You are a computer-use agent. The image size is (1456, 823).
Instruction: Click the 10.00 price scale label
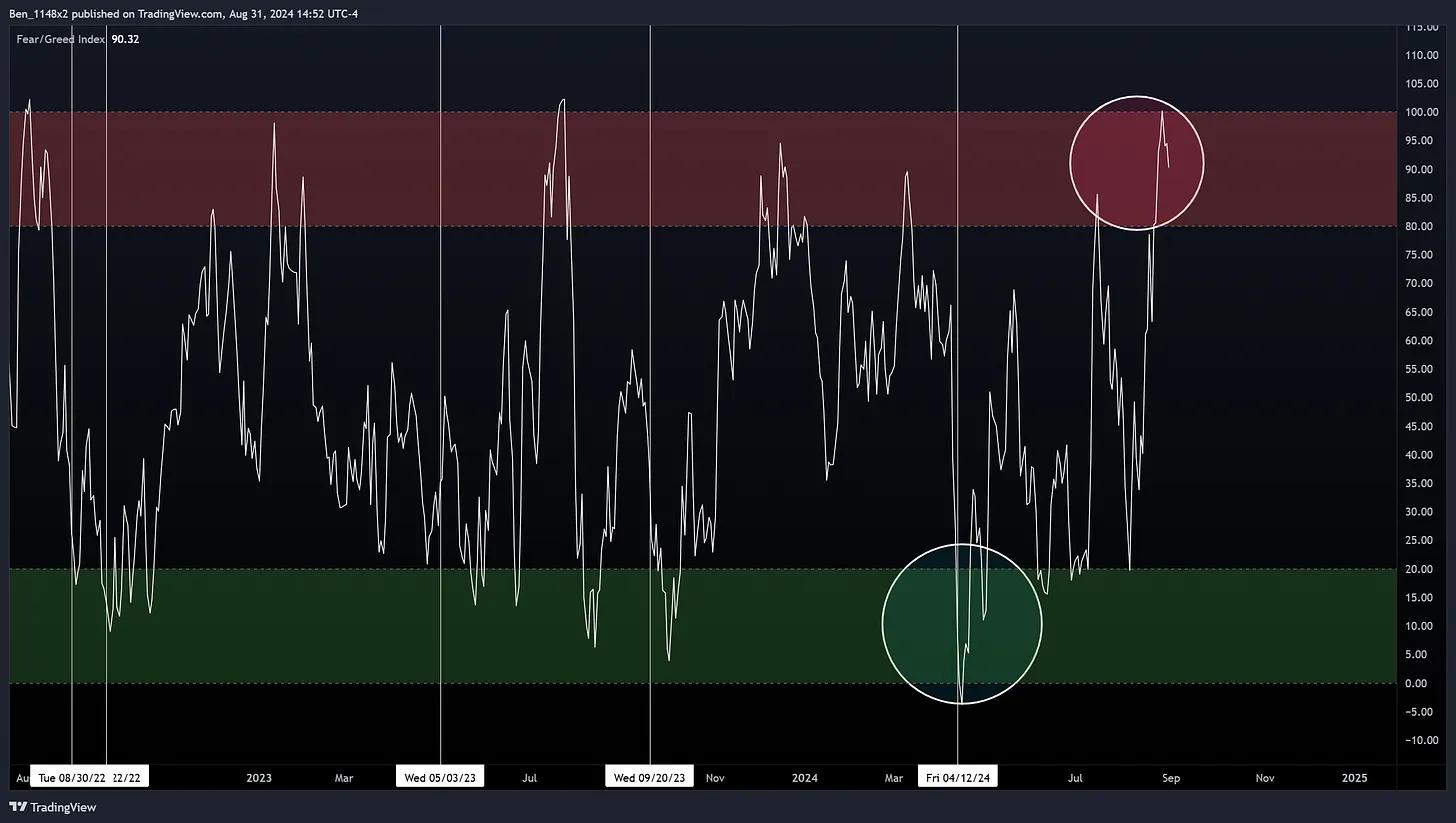[1421, 626]
